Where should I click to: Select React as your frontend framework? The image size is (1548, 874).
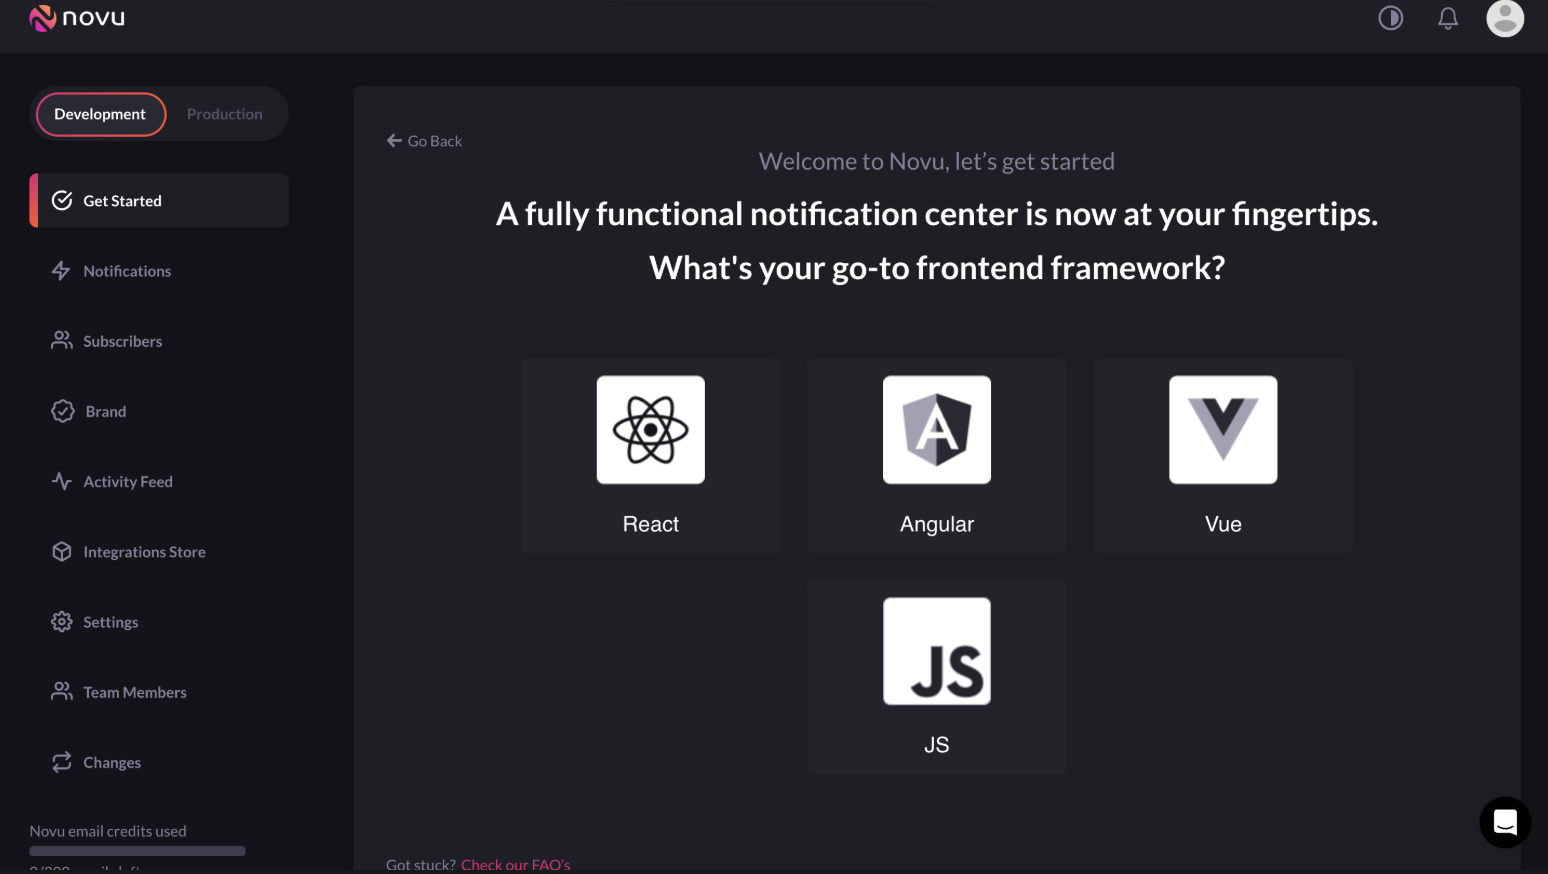pyautogui.click(x=650, y=456)
